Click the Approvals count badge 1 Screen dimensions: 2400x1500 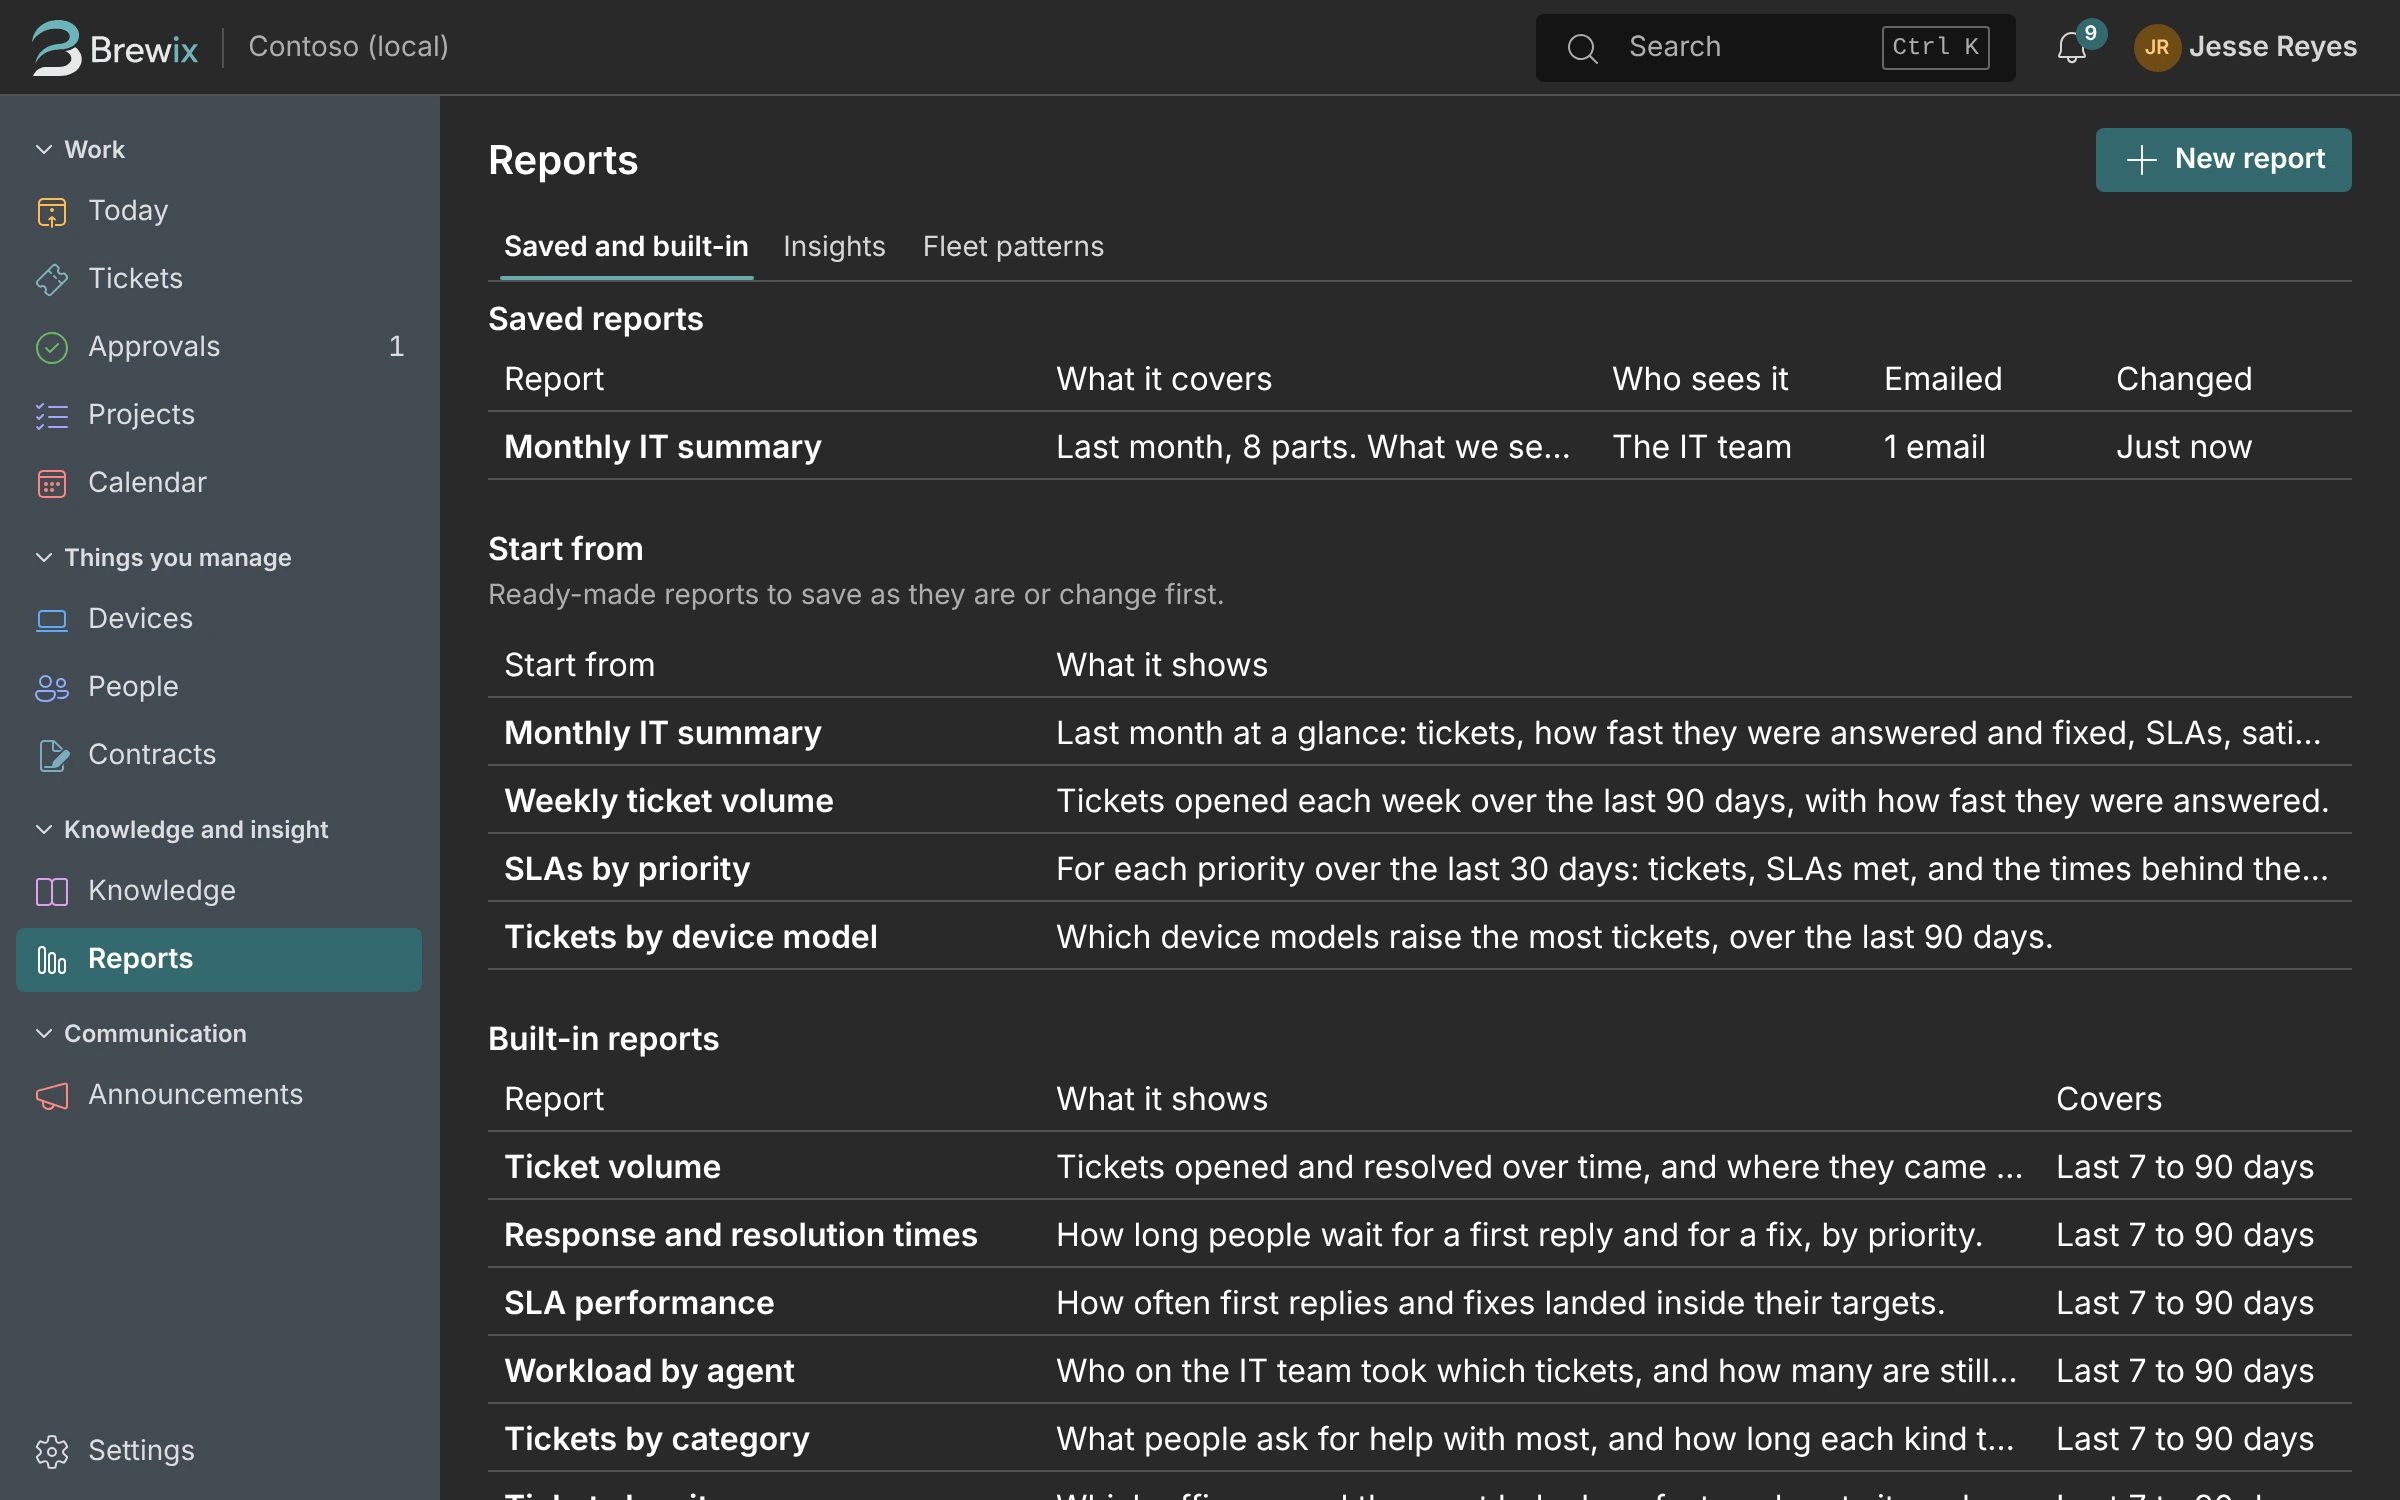(x=396, y=346)
